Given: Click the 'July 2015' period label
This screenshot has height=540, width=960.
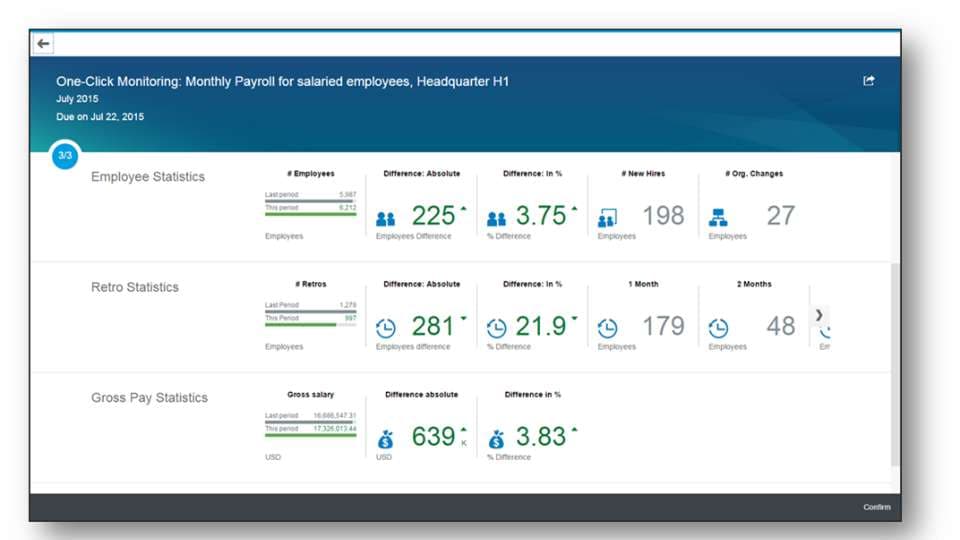Looking at the screenshot, I should 77,99.
